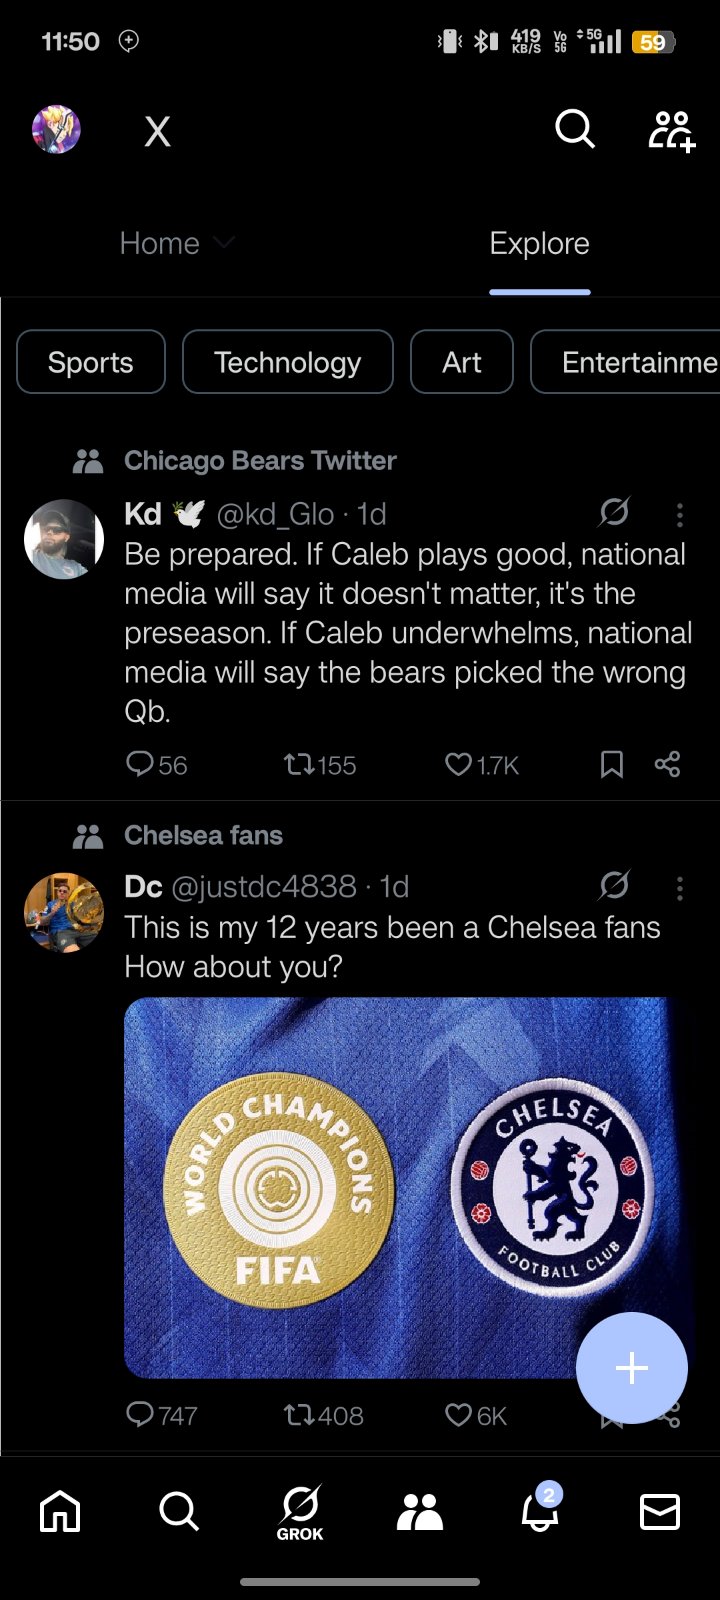Switch to the Explore tab
The width and height of the screenshot is (720, 1600).
pyautogui.click(x=539, y=244)
